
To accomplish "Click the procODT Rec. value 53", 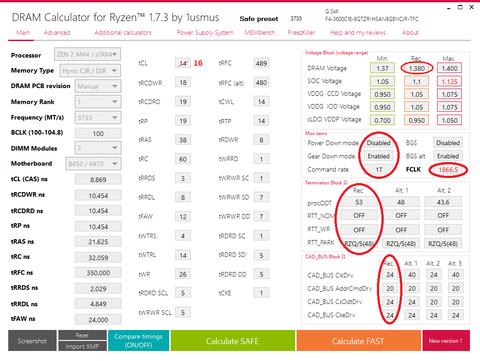I will click(x=359, y=202).
